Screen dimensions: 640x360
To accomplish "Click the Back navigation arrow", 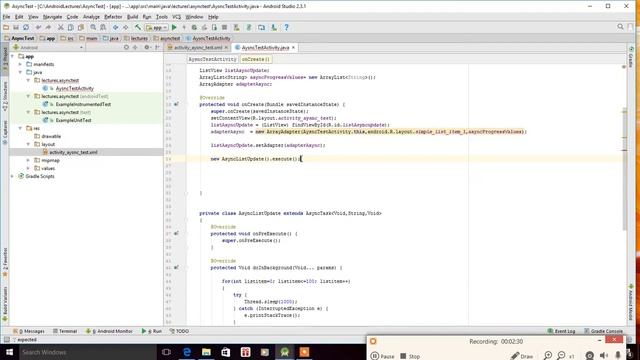I will 116,27.
